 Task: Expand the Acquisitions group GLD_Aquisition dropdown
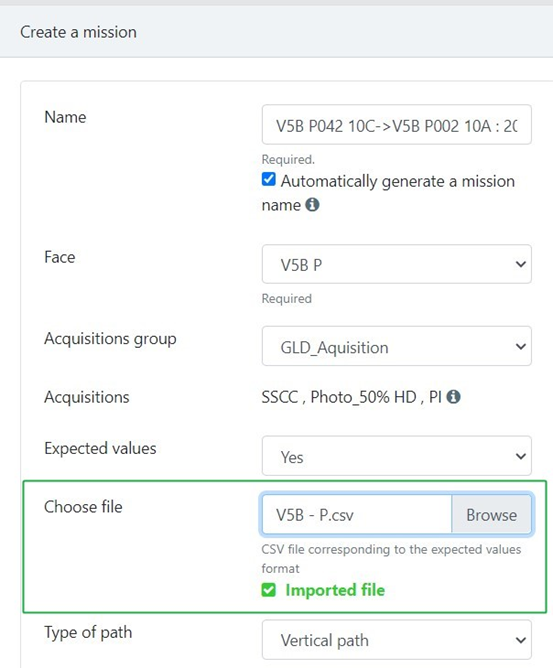pos(397,346)
